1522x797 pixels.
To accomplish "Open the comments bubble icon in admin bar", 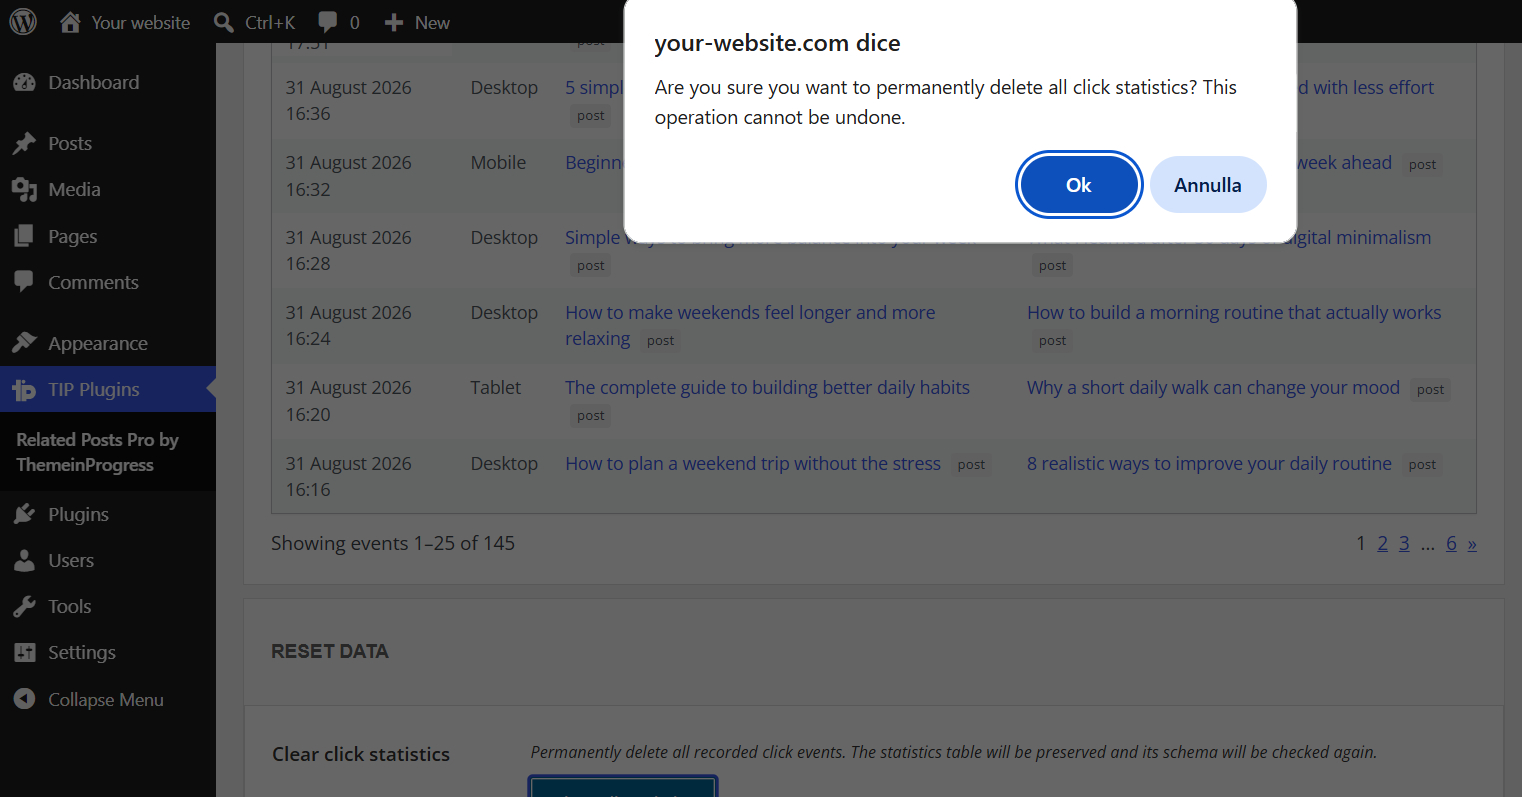I will point(327,22).
